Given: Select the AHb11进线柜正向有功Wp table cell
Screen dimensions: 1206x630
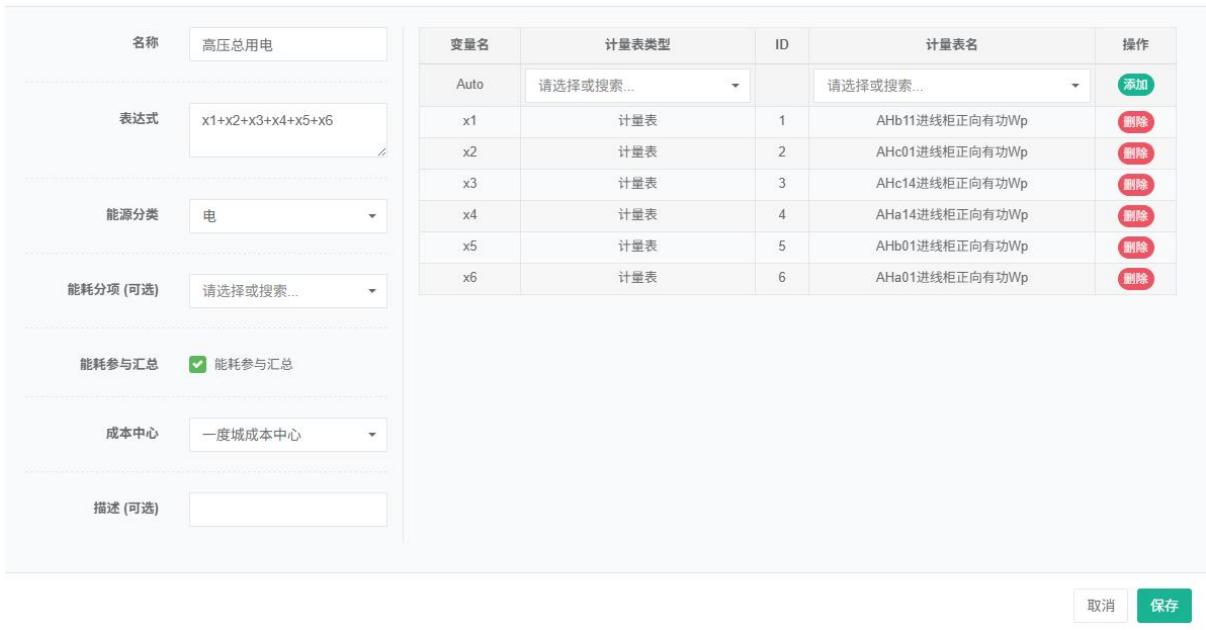Looking at the screenshot, I should coord(951,123).
